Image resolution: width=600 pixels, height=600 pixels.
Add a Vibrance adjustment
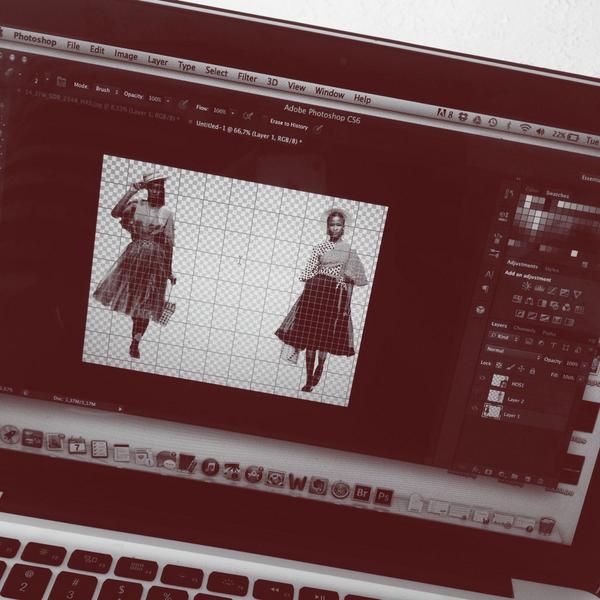[577, 294]
